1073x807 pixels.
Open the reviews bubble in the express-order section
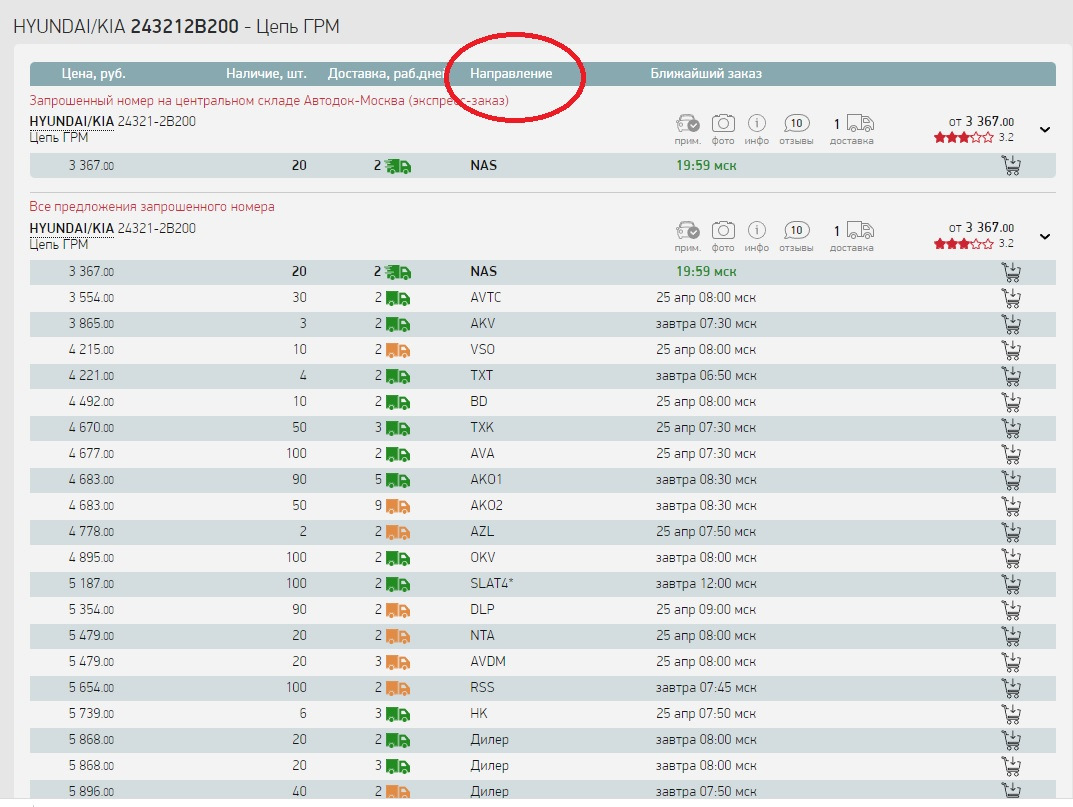pyautogui.click(x=796, y=124)
